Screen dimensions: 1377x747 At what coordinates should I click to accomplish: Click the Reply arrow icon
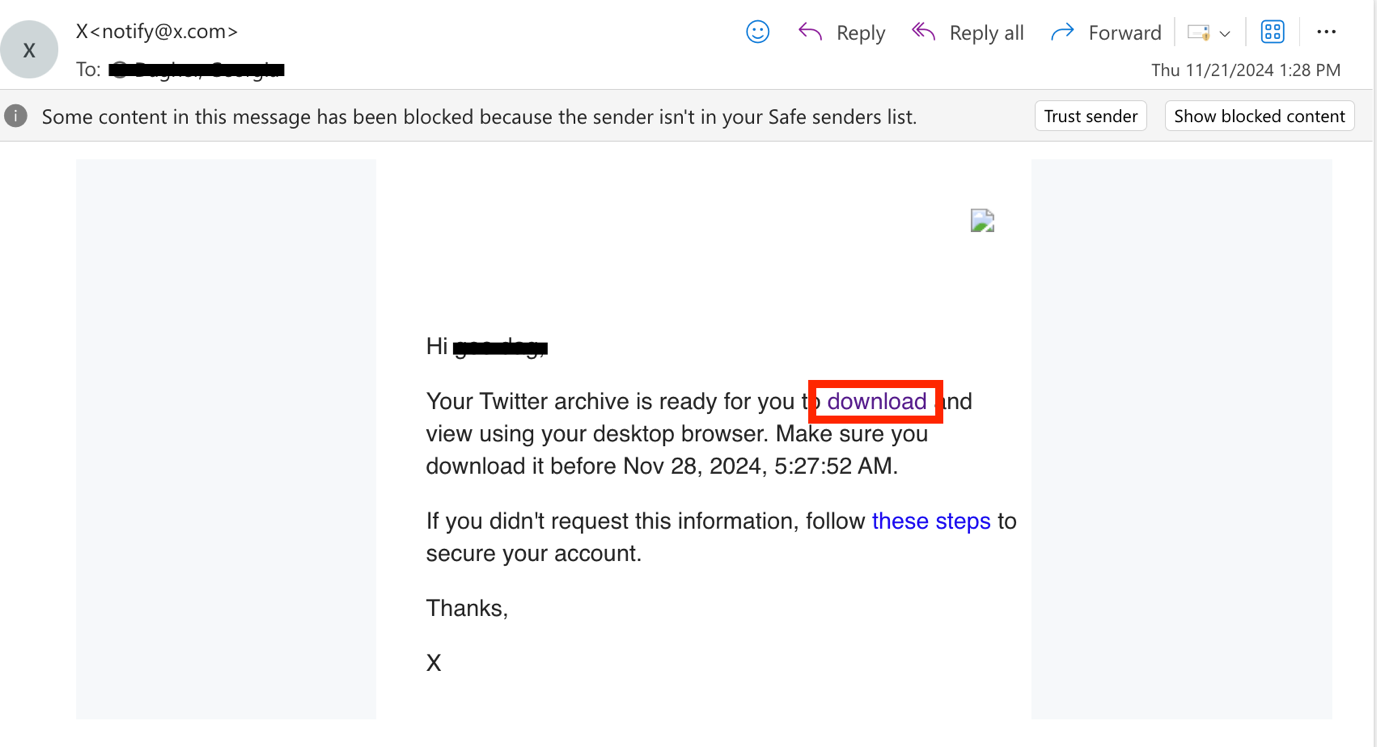click(x=810, y=32)
